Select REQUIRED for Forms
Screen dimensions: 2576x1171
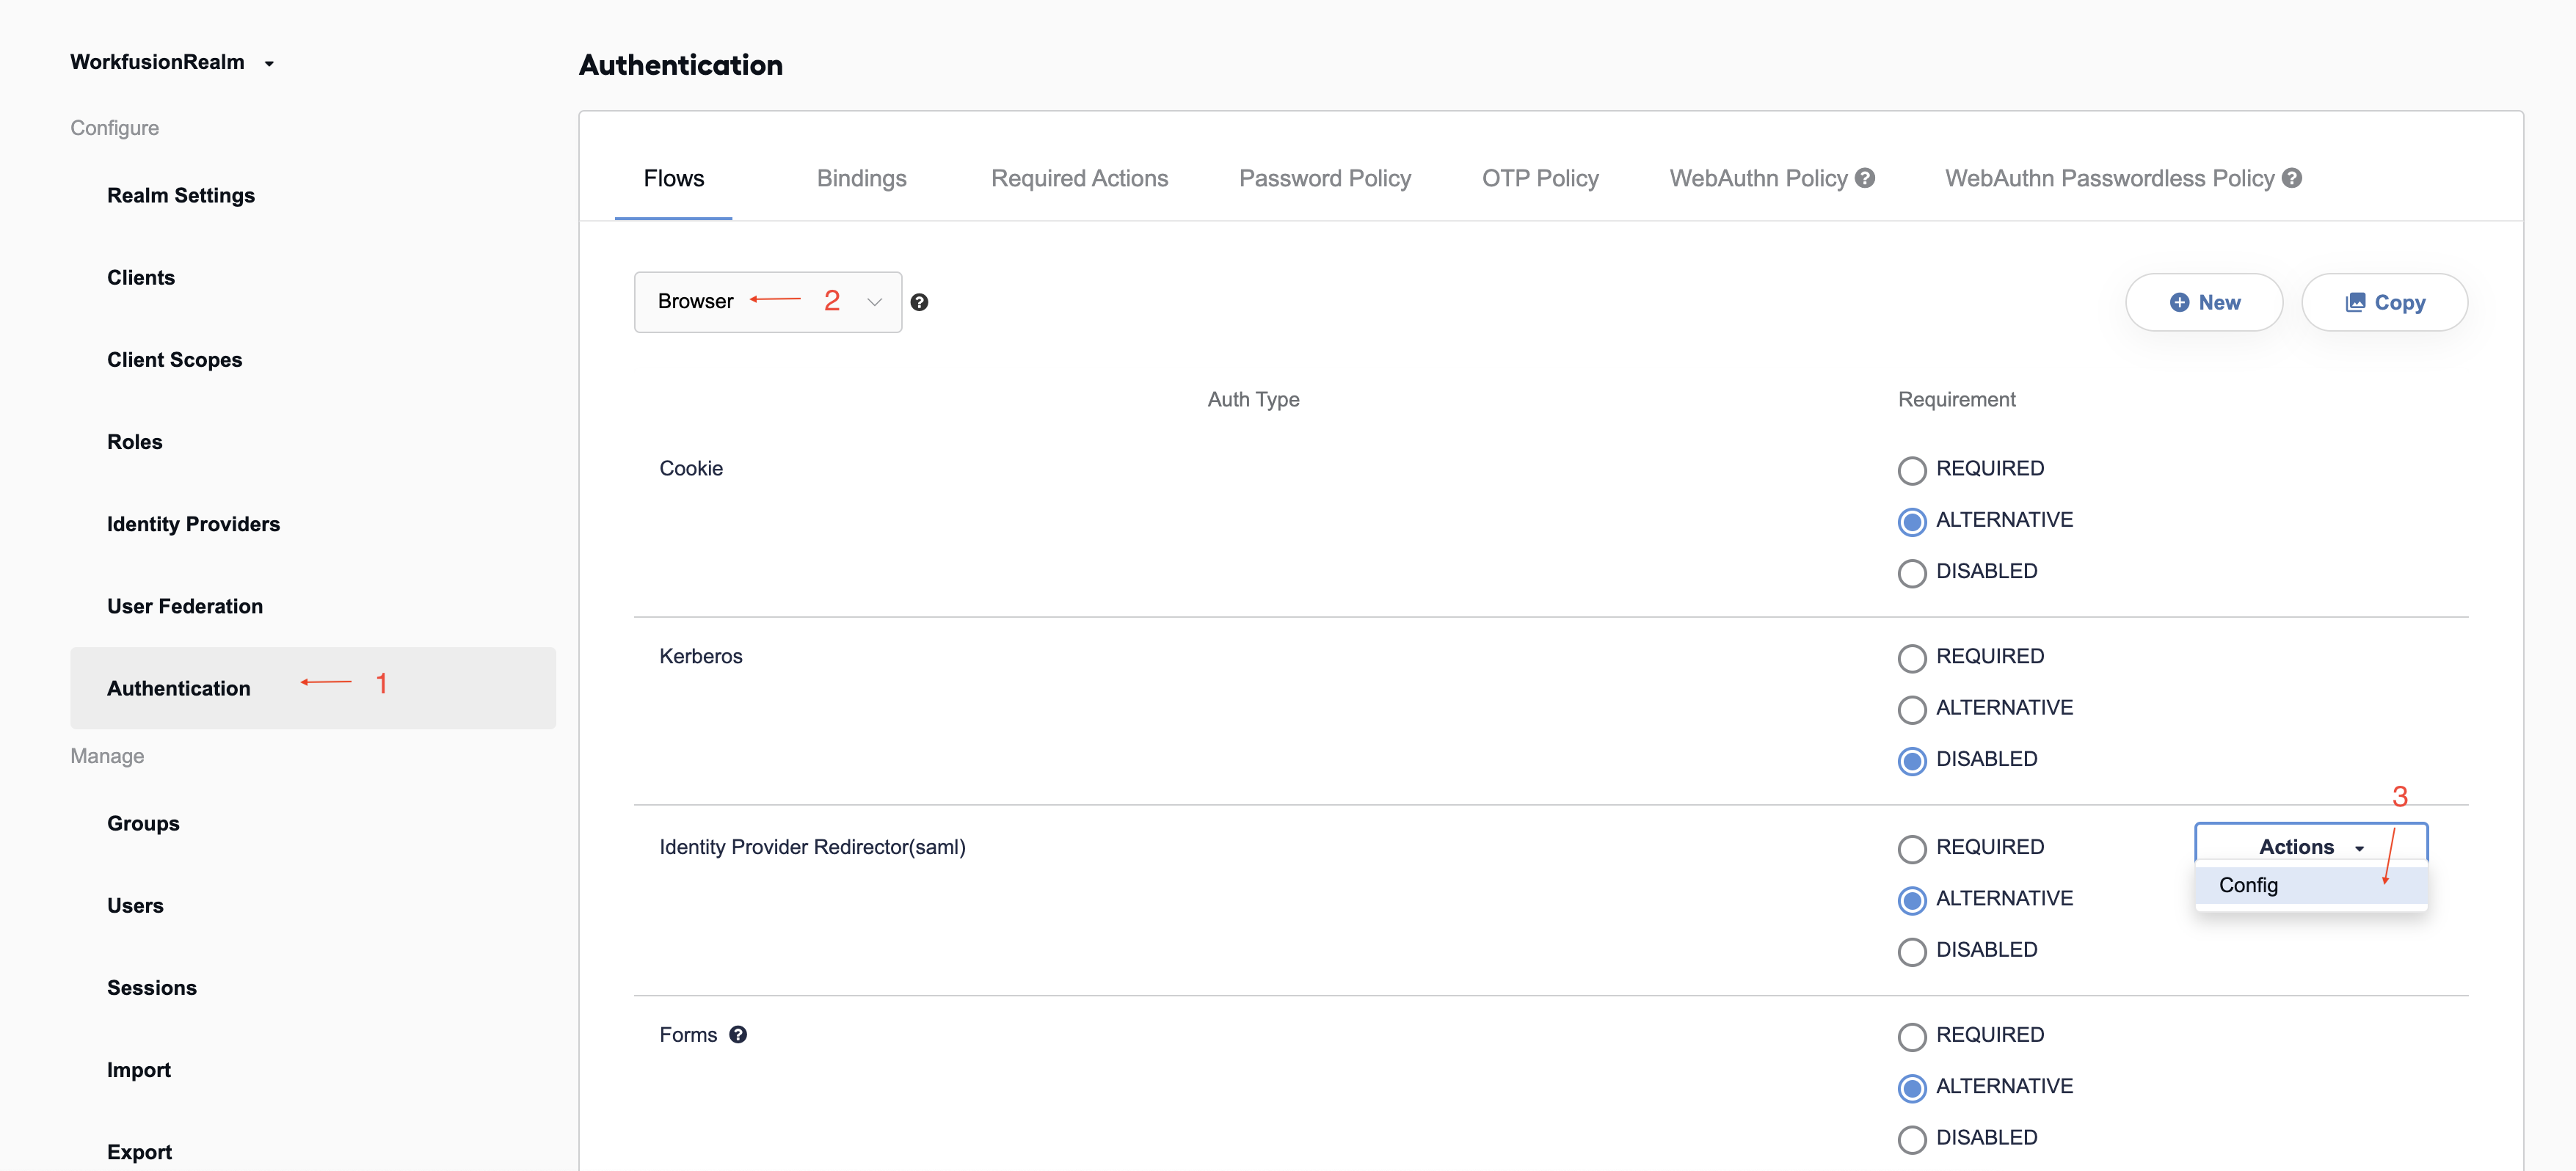1912,1037
